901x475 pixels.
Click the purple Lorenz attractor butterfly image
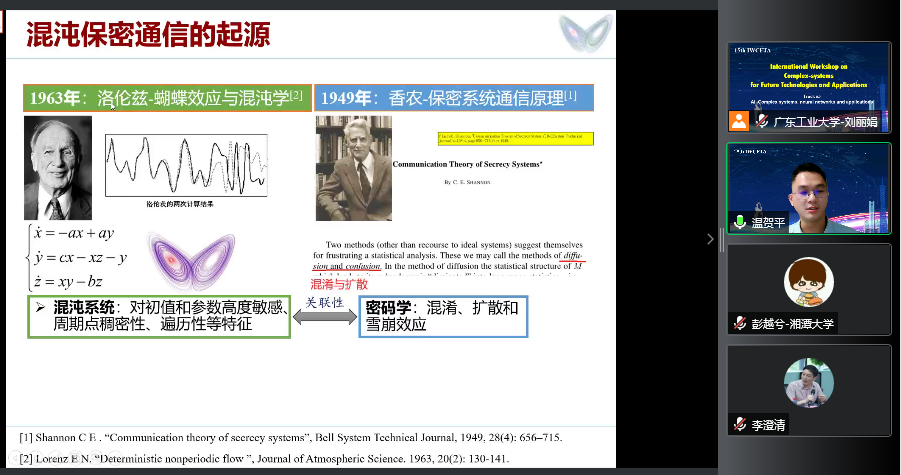tap(192, 260)
